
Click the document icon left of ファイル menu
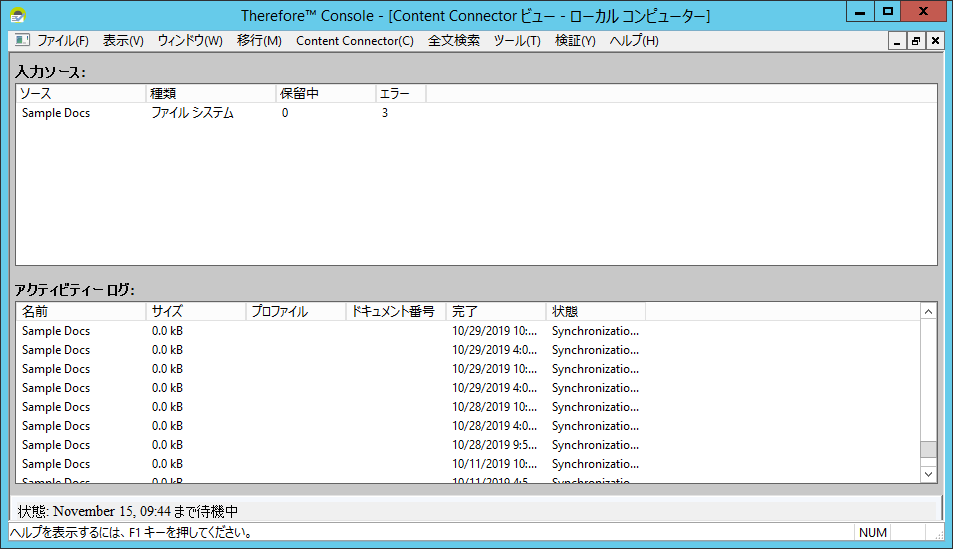tap(22, 40)
